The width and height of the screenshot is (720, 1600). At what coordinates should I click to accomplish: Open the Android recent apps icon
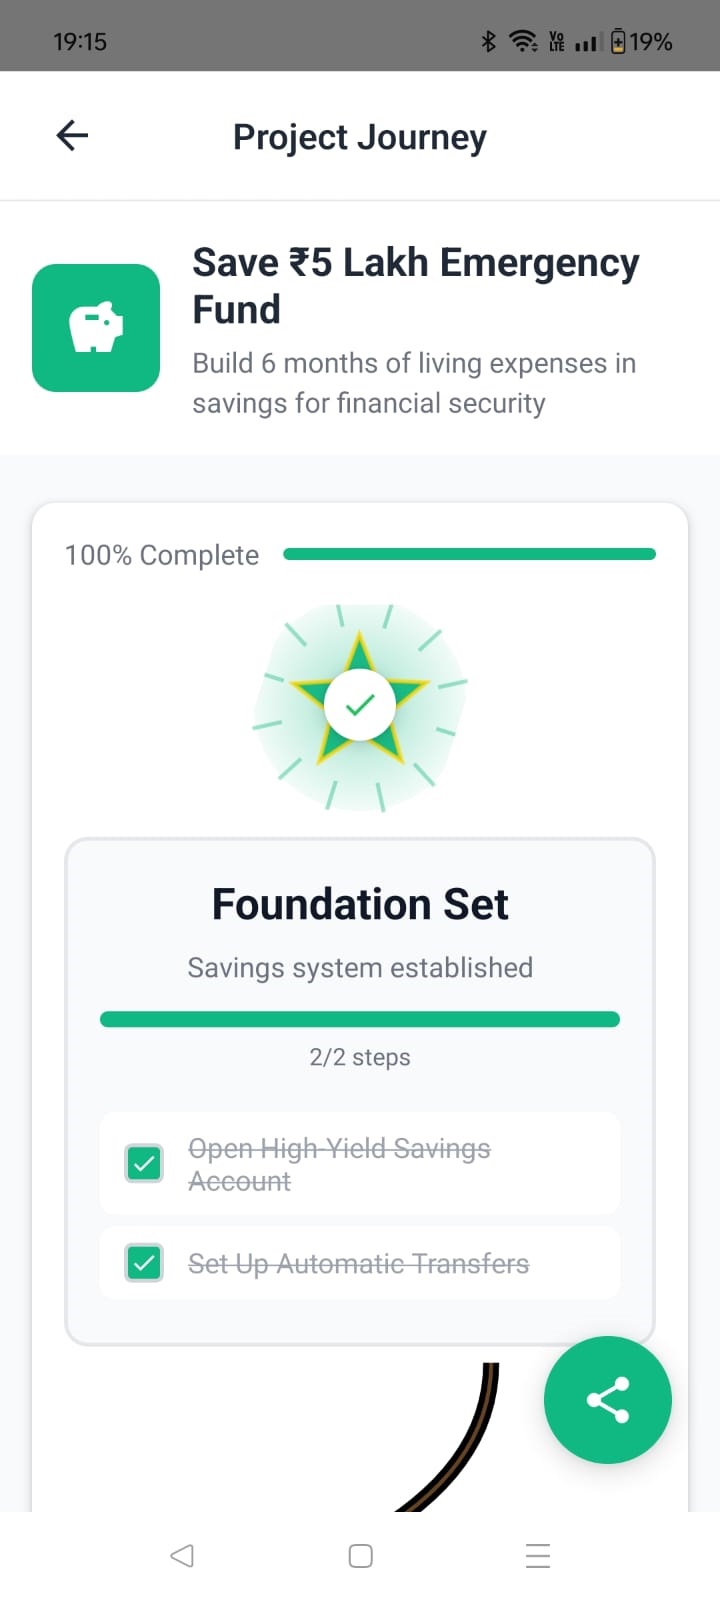pos(538,1556)
